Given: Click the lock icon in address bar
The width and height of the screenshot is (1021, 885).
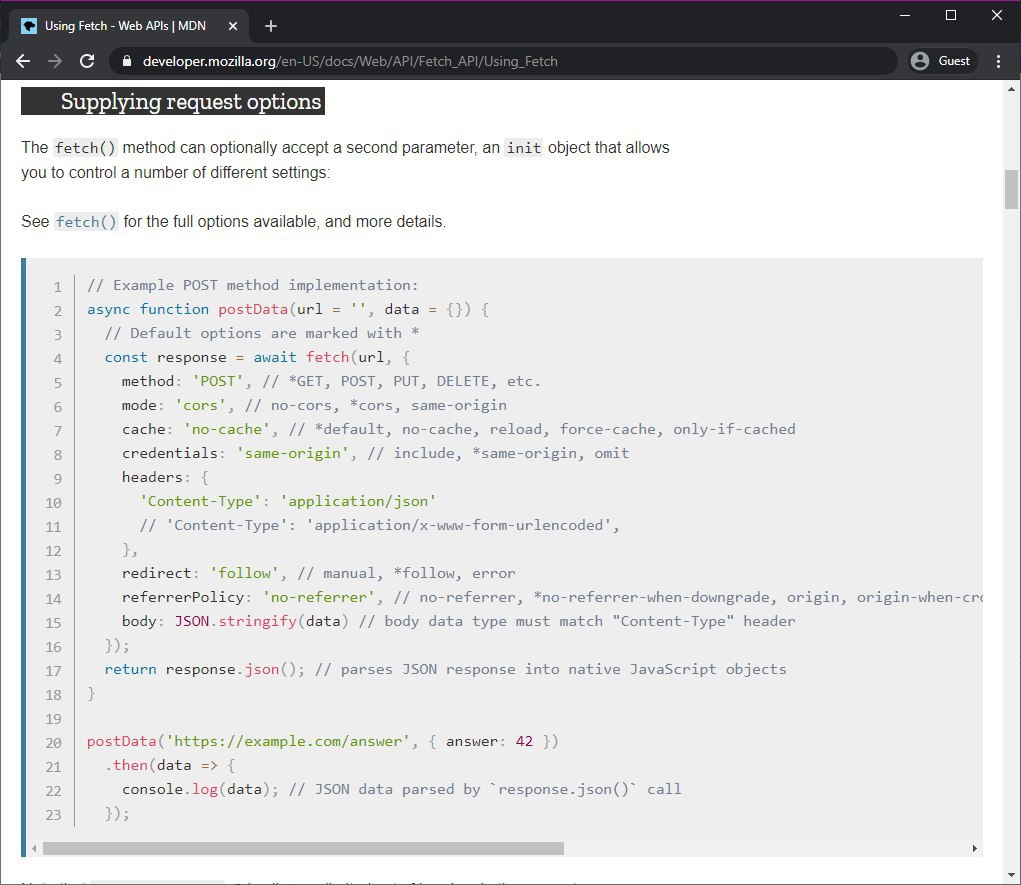Looking at the screenshot, I should [127, 61].
